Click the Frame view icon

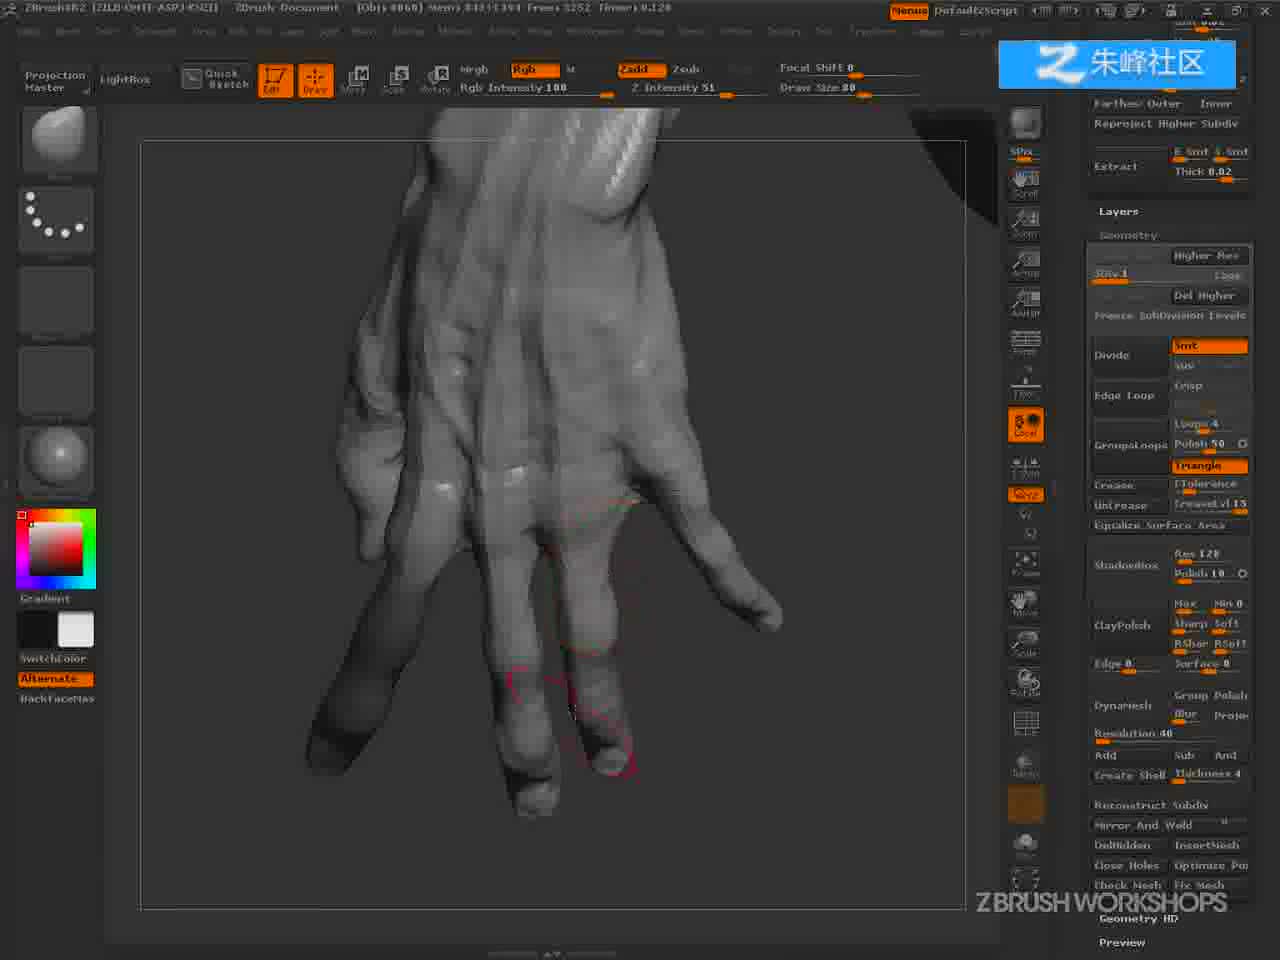coord(1025,564)
